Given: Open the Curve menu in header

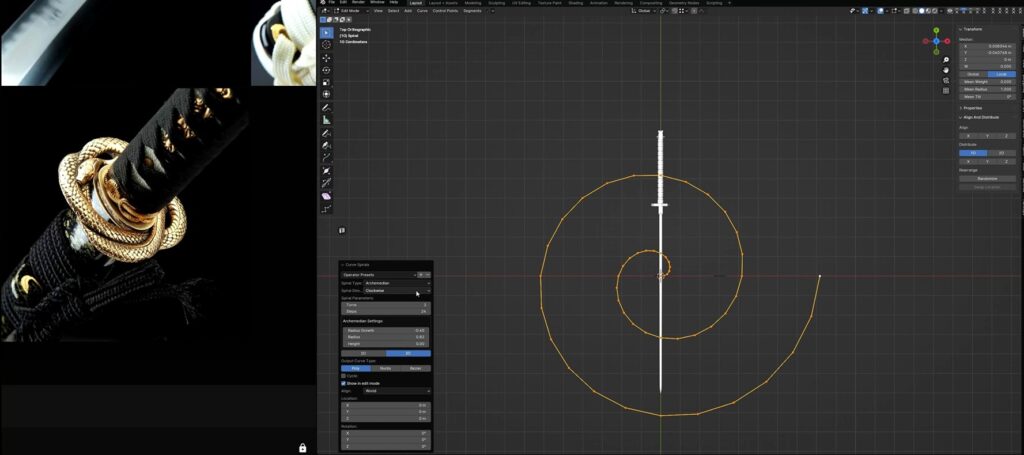Looking at the screenshot, I should (421, 10).
